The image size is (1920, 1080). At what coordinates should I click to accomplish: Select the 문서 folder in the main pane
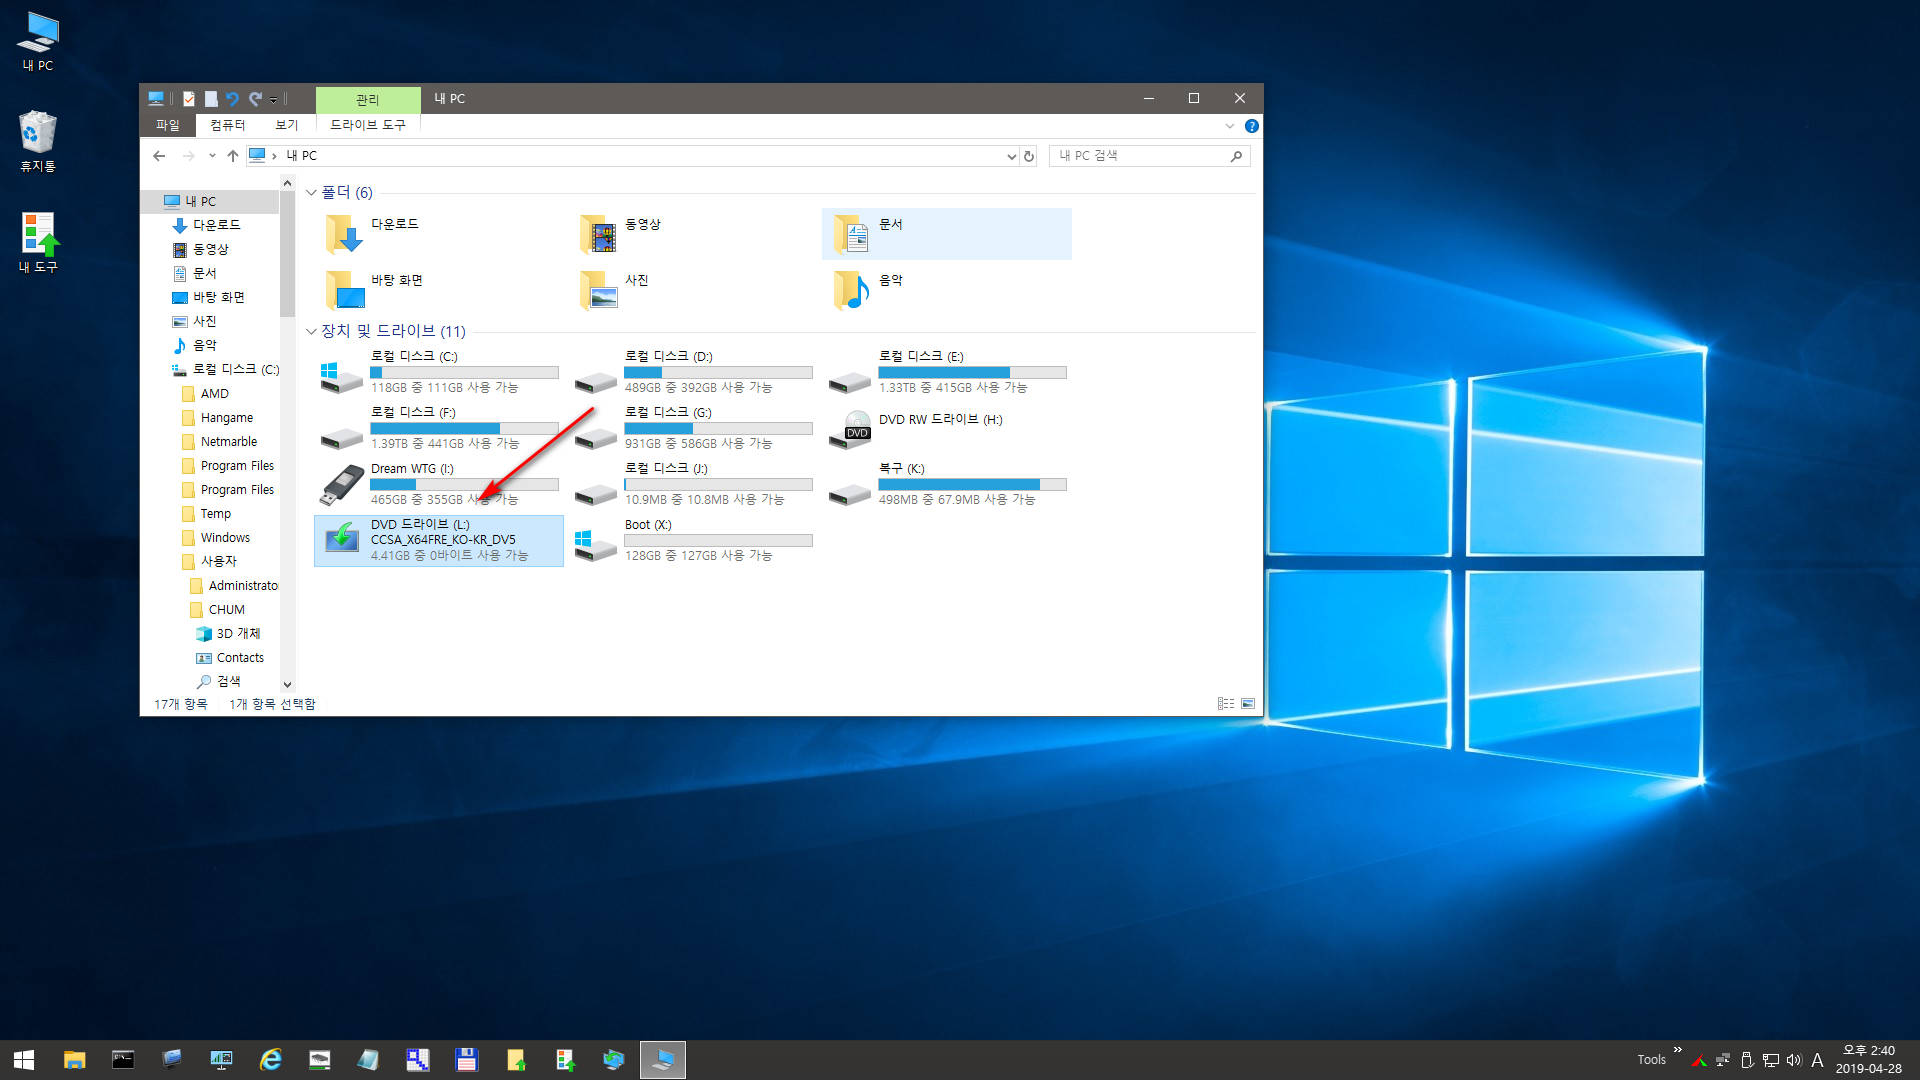(947, 234)
